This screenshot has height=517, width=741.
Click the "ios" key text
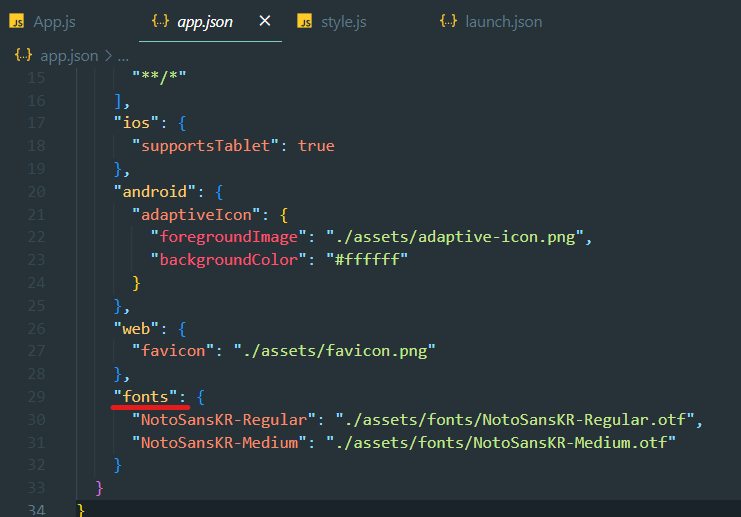[136, 123]
